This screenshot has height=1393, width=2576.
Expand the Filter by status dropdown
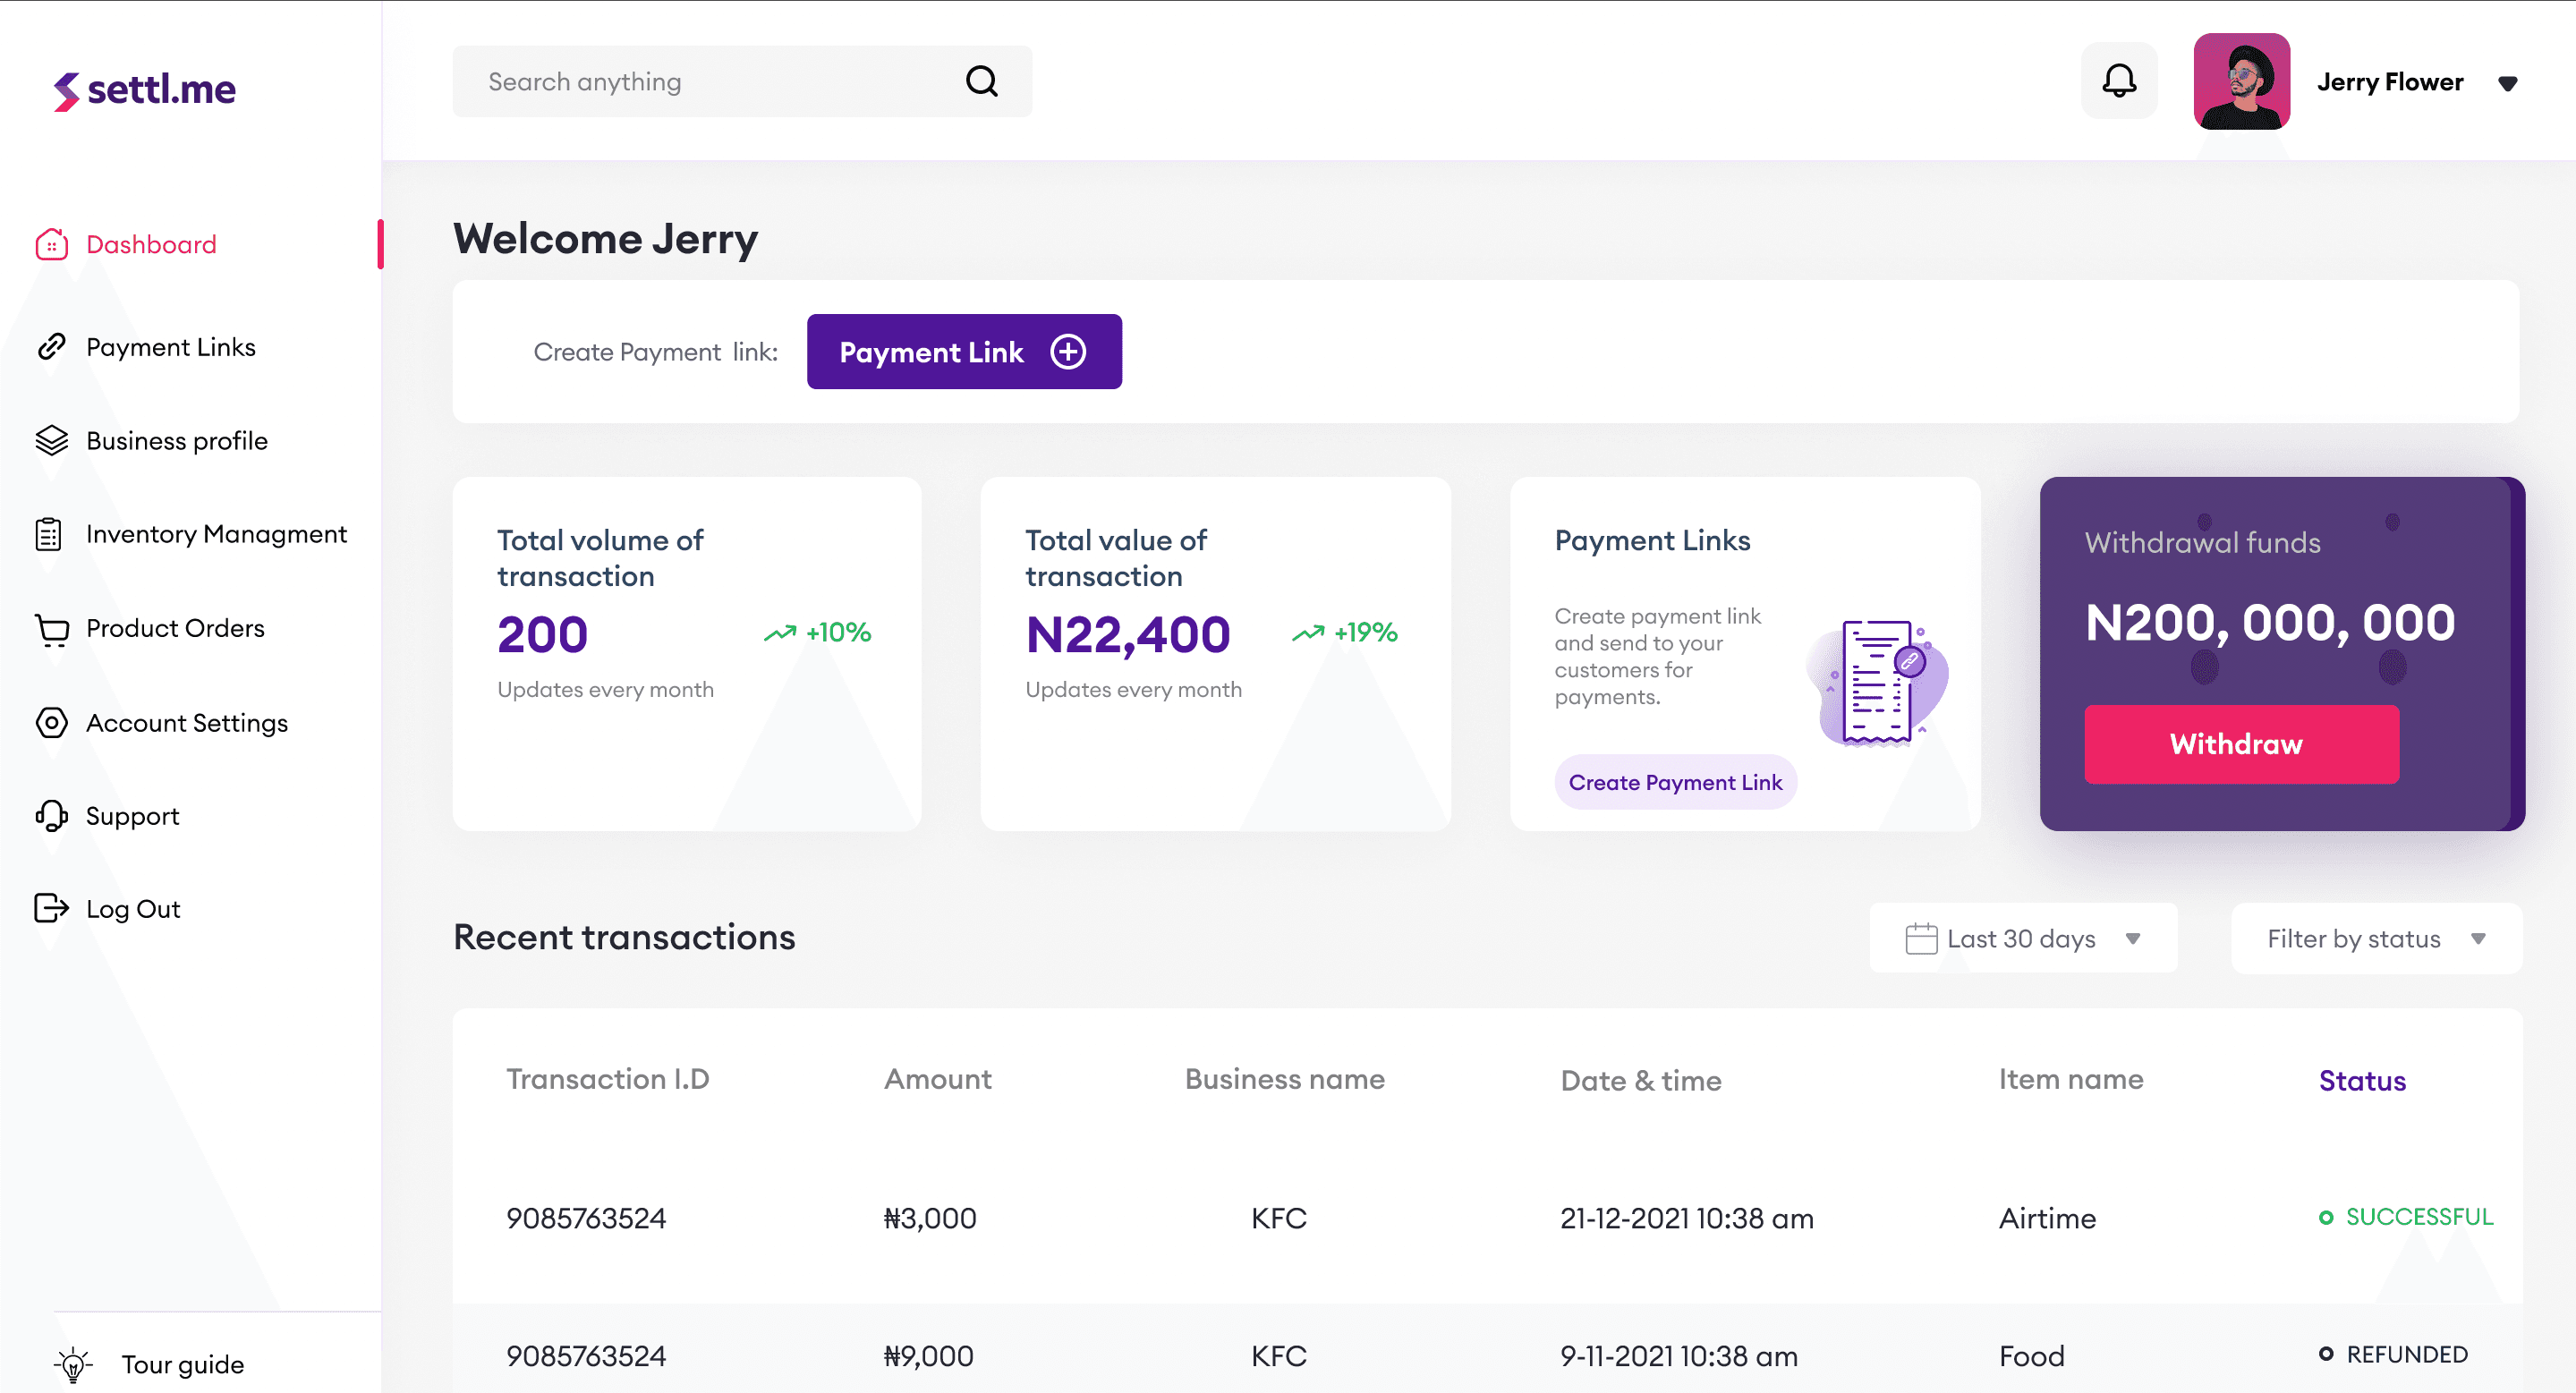(x=2375, y=938)
